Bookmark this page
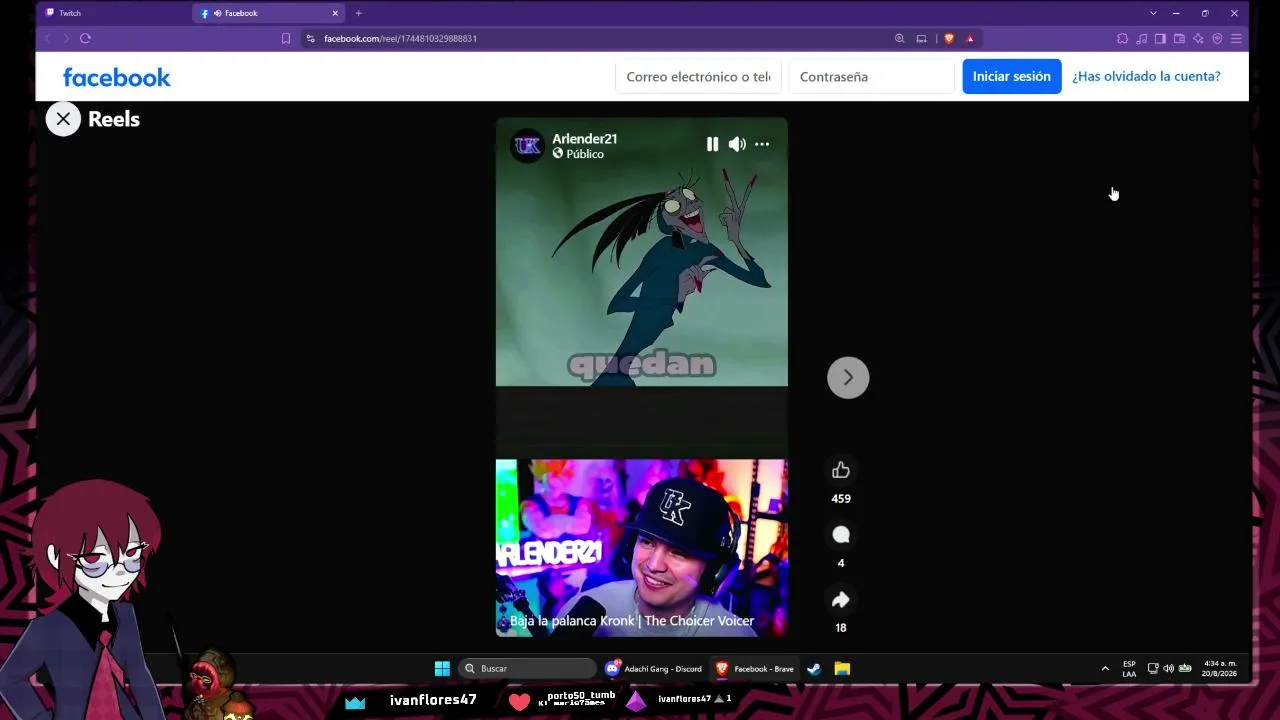 [x=286, y=38]
